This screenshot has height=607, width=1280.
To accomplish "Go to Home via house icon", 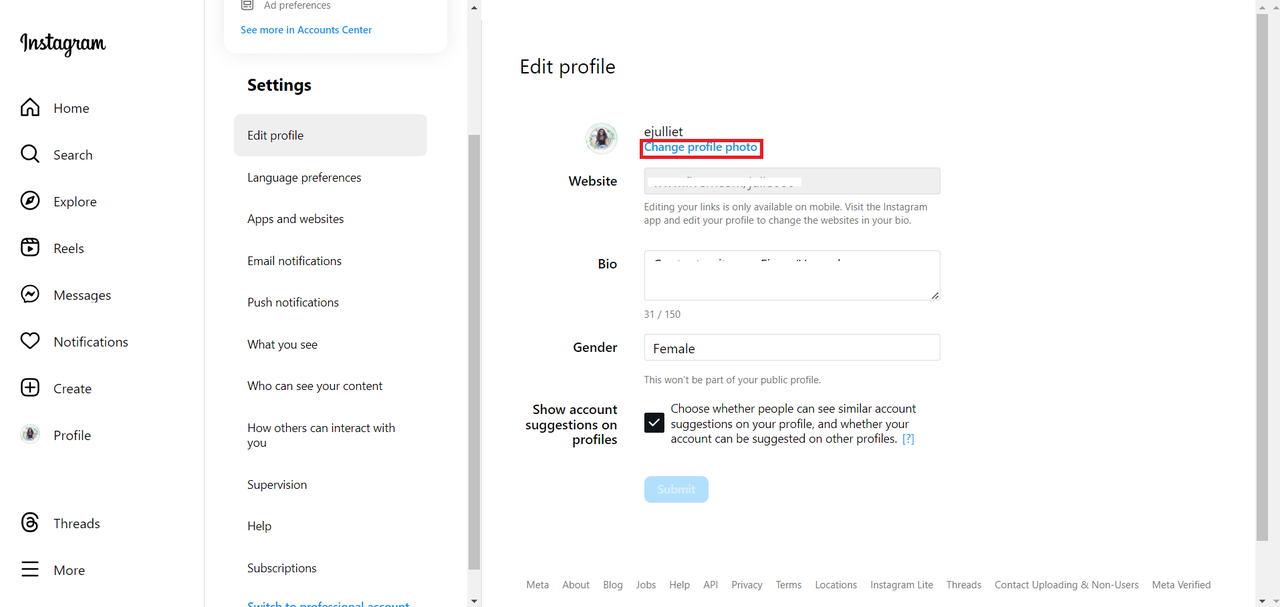I will coord(30,108).
